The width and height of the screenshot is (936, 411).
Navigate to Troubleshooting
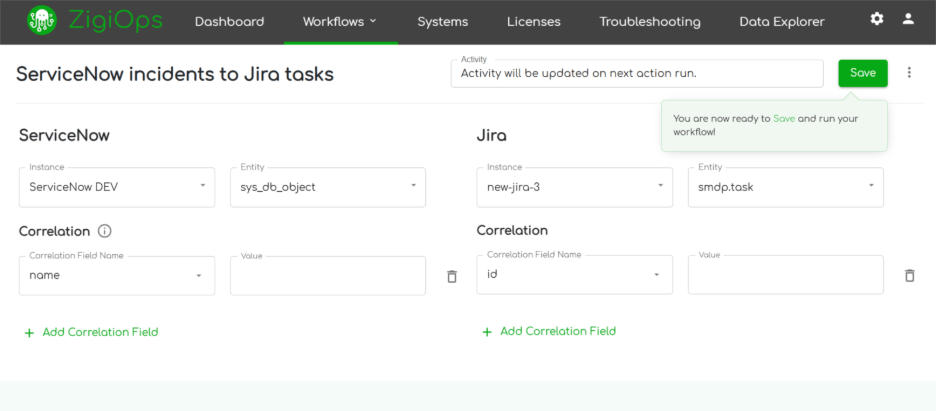pos(649,22)
